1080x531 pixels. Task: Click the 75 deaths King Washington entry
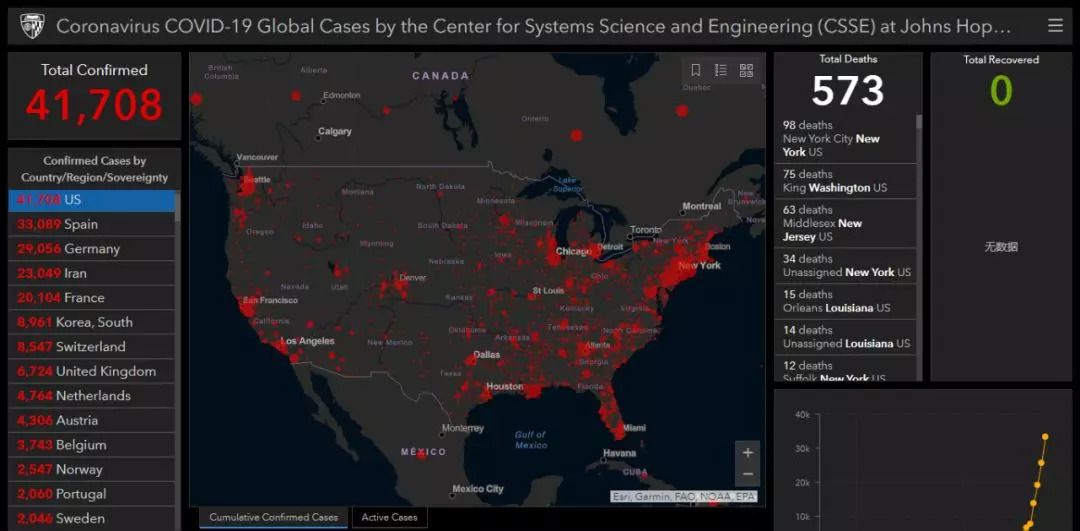pos(846,181)
